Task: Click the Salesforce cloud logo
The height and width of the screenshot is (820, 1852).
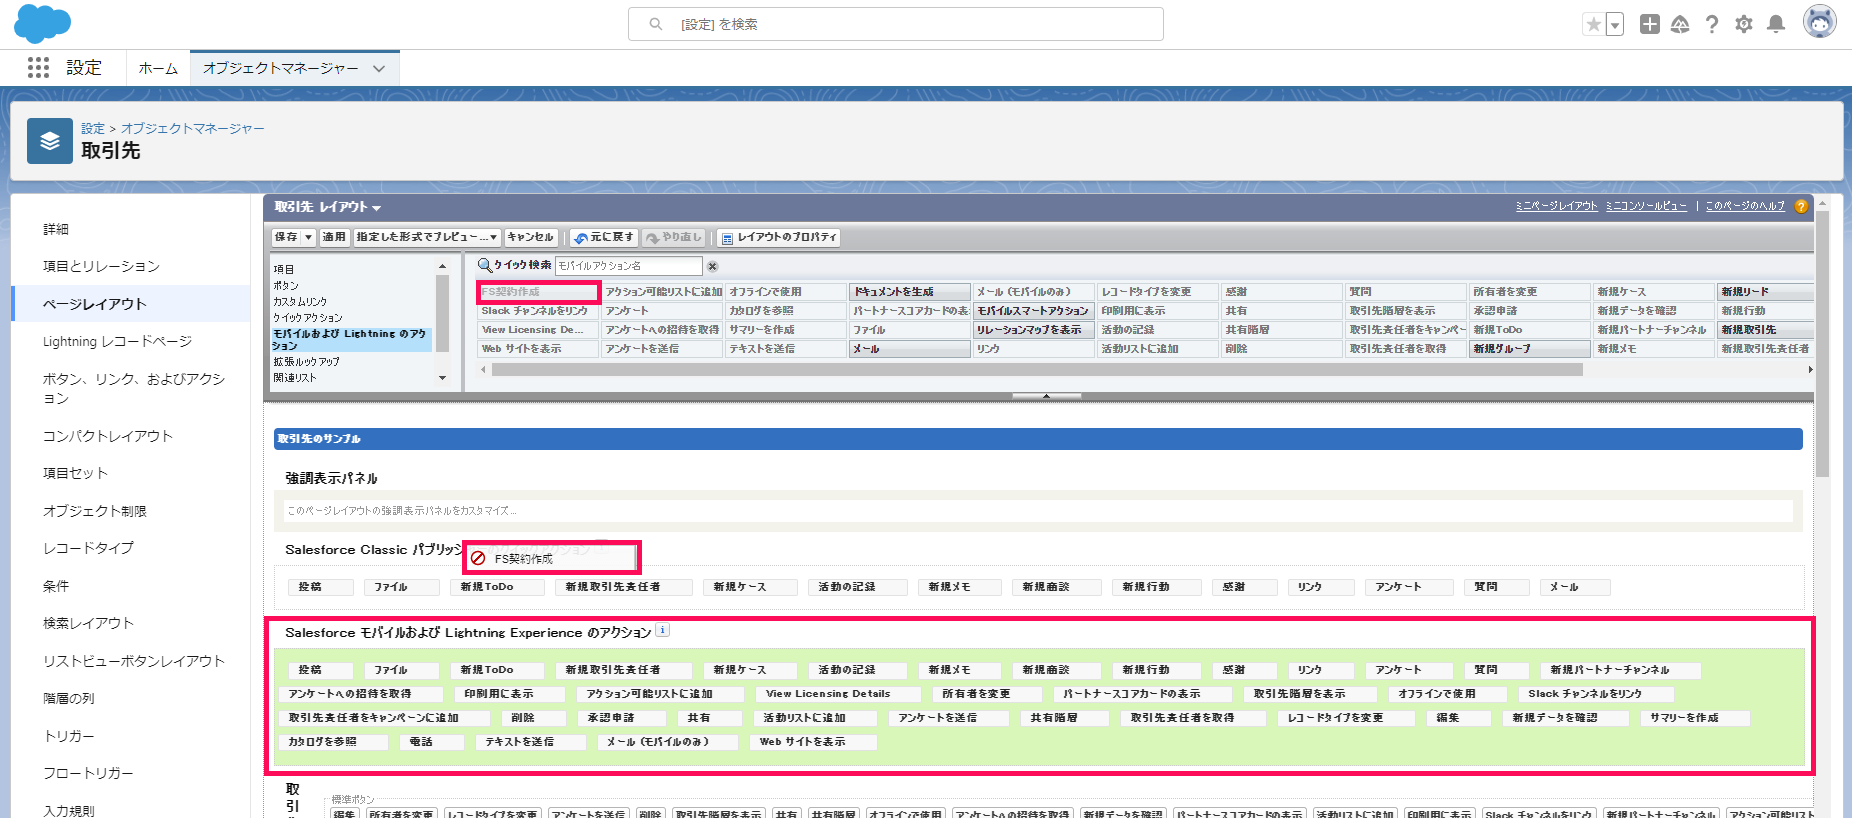Action: coord(42,24)
